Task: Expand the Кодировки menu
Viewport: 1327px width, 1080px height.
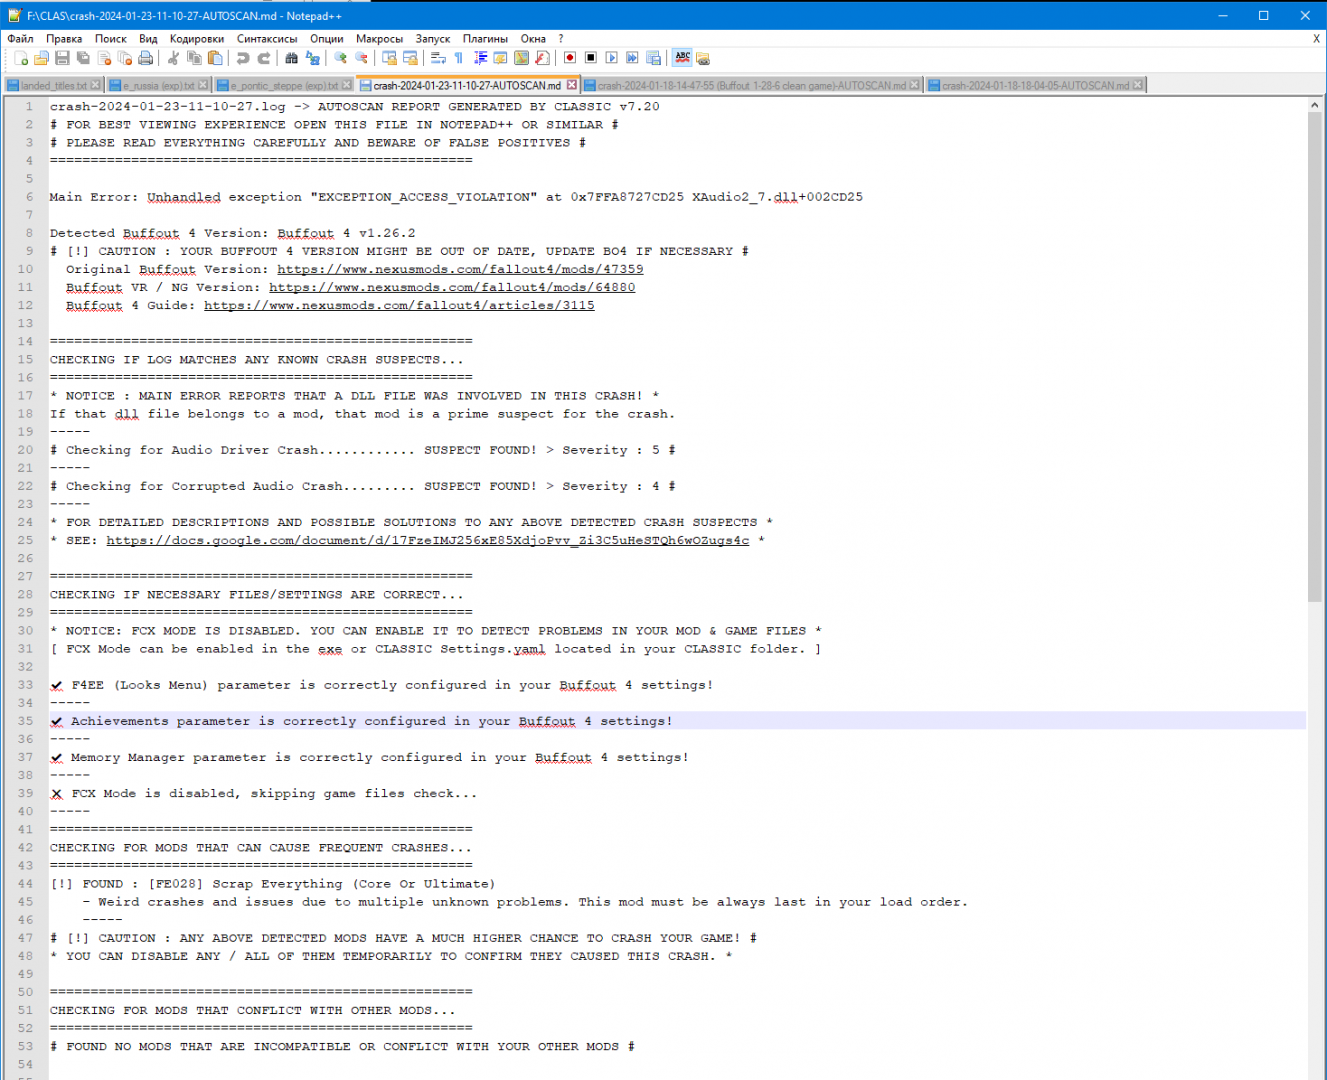Action: tap(196, 39)
